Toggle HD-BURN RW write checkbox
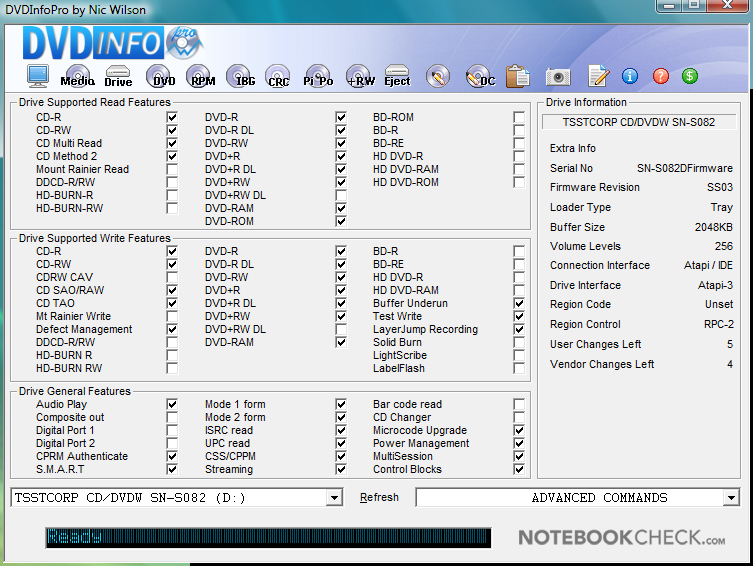The height and width of the screenshot is (566, 753). pyautogui.click(x=172, y=368)
